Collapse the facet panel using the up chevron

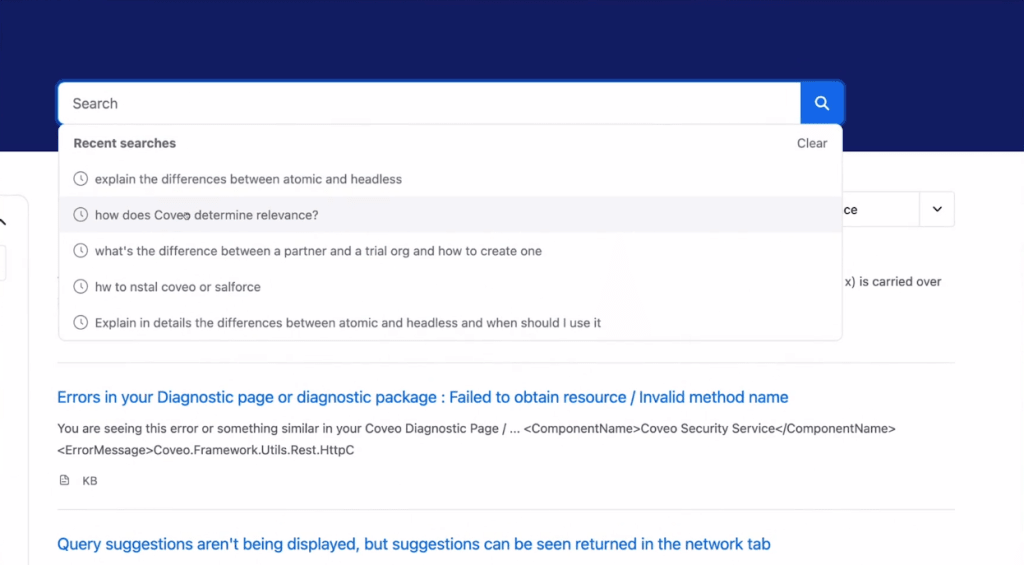[x=3, y=222]
